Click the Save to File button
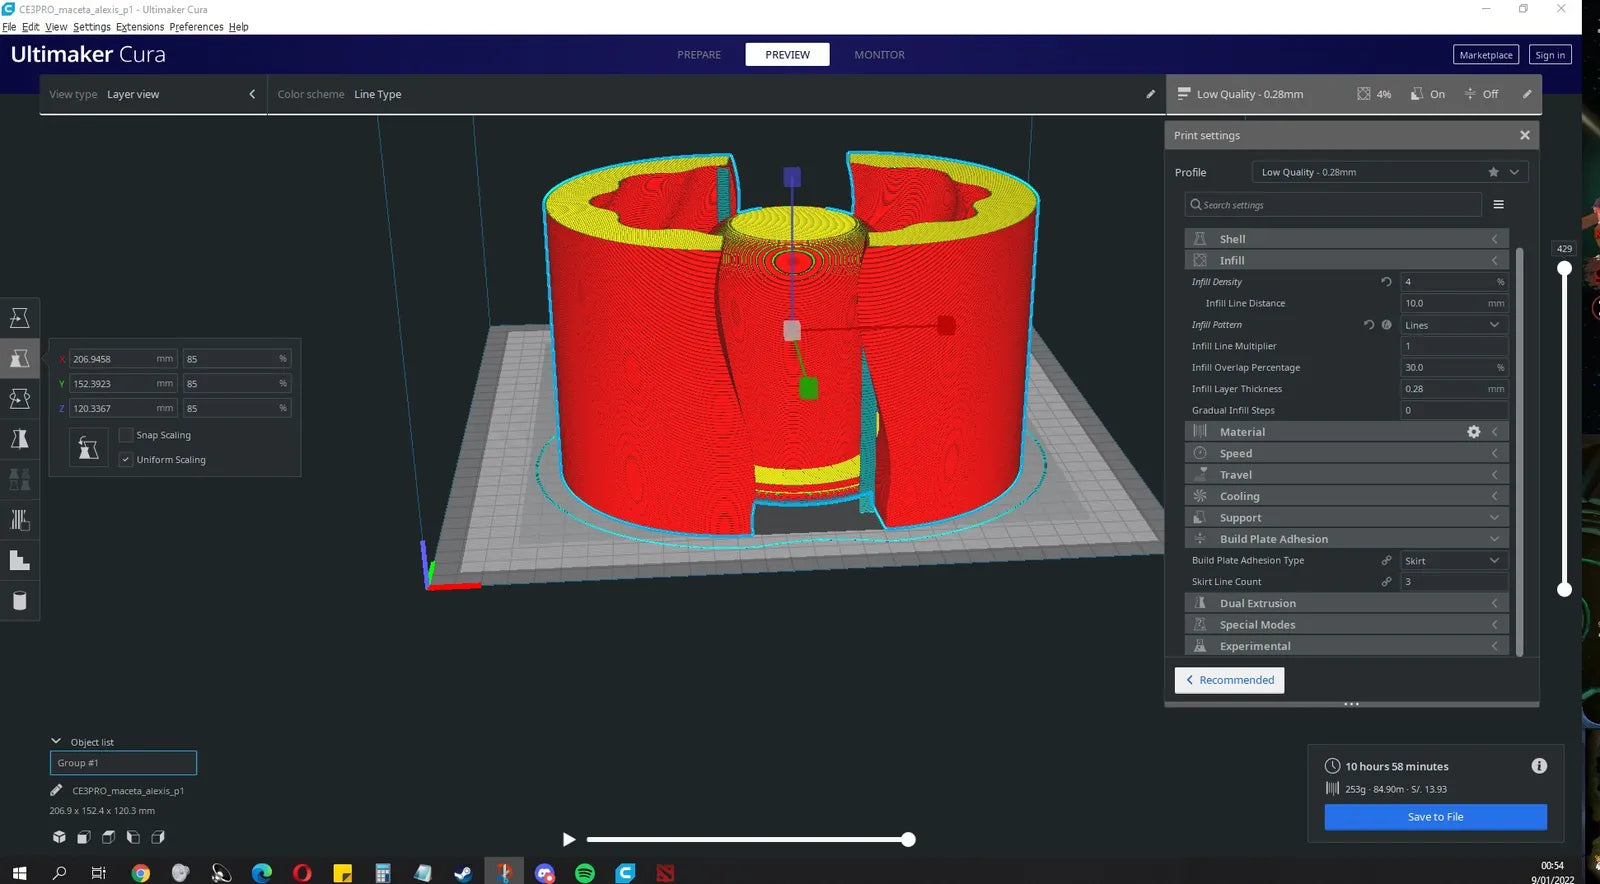The image size is (1600, 884). [x=1435, y=817]
